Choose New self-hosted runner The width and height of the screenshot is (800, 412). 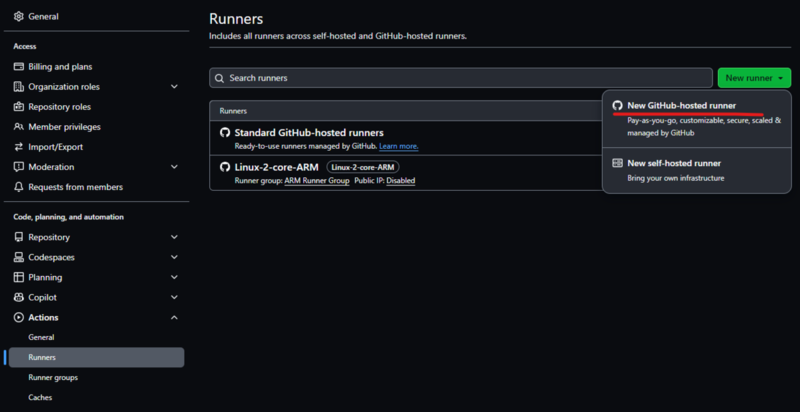[696, 170]
